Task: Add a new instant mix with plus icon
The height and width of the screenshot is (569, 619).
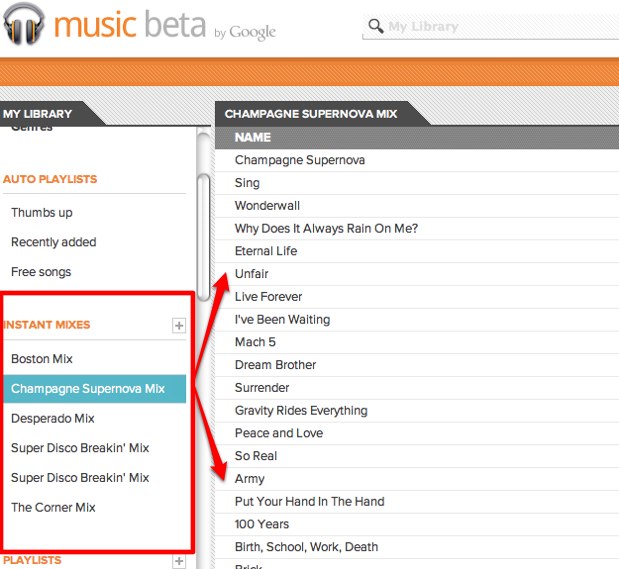Action: (x=179, y=325)
